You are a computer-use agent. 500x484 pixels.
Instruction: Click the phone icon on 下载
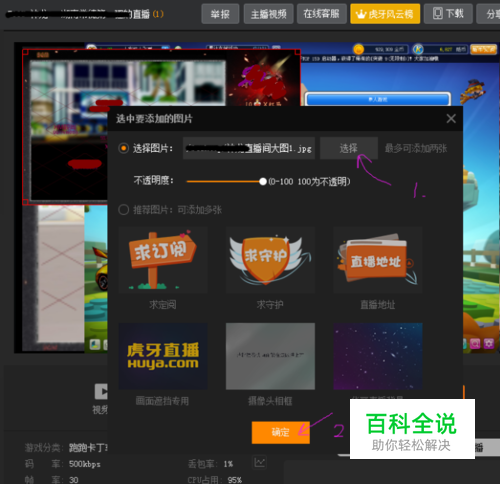(437, 14)
